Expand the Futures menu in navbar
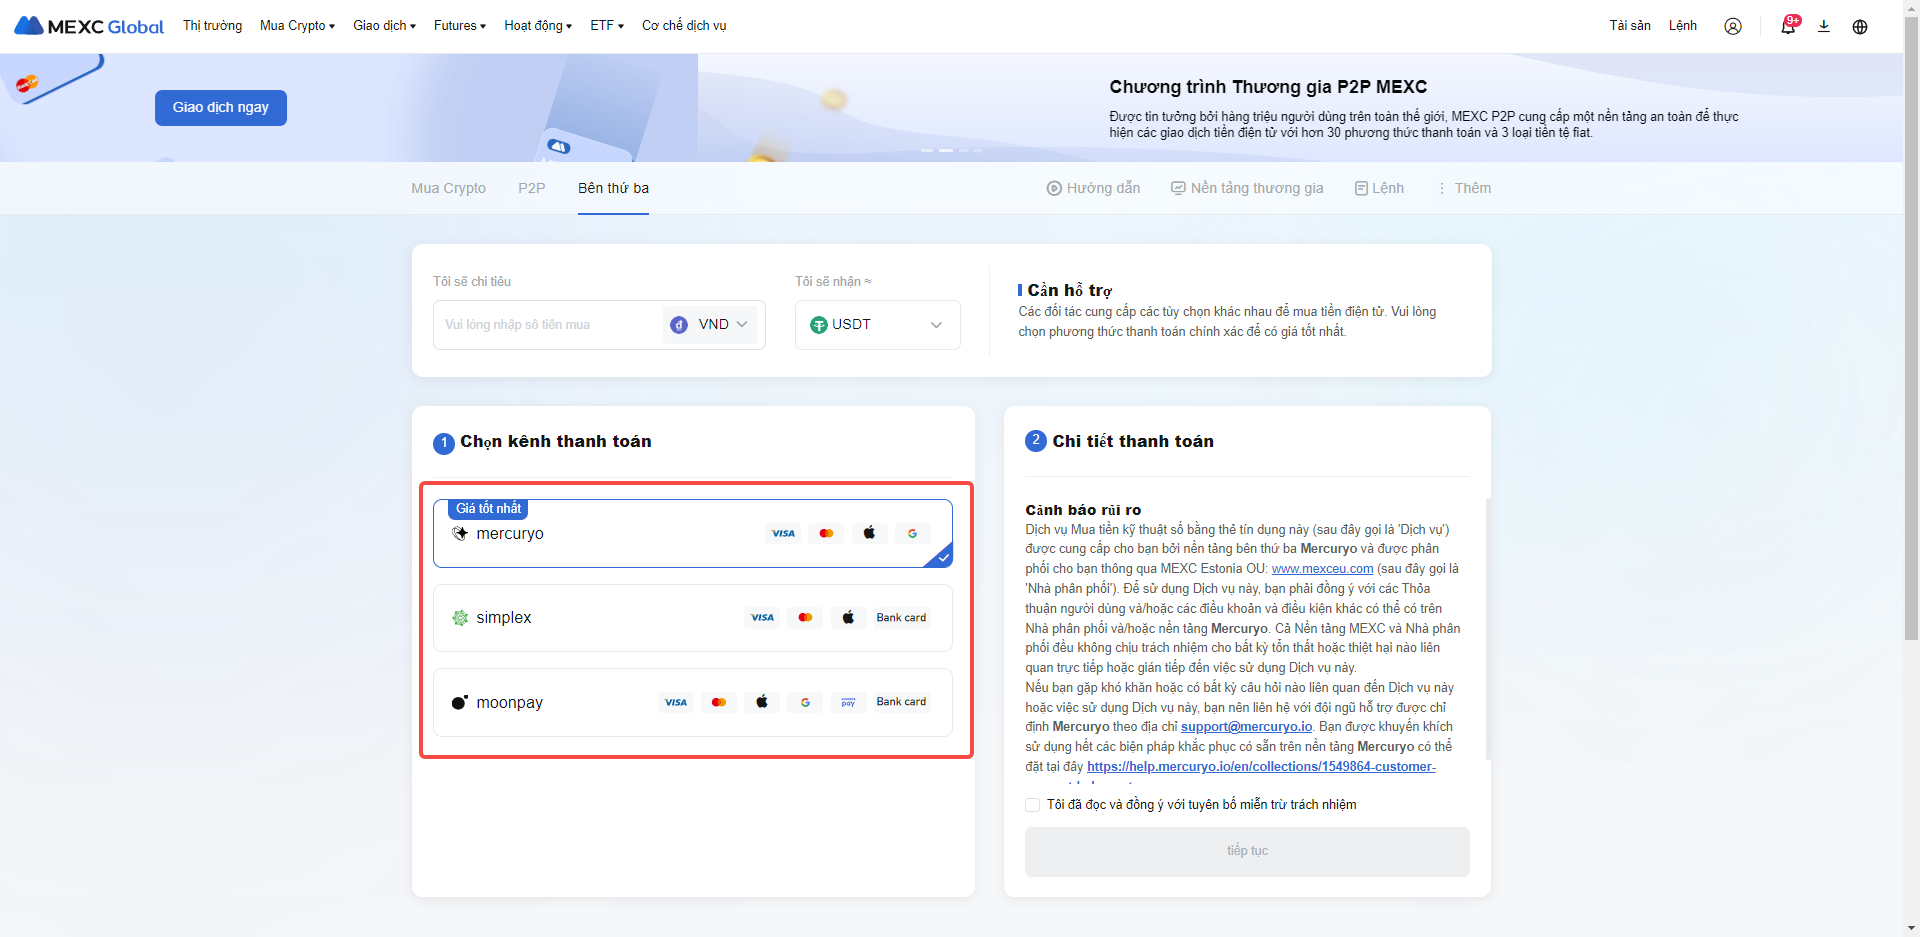Viewport: 1920px width, 937px height. point(459,26)
